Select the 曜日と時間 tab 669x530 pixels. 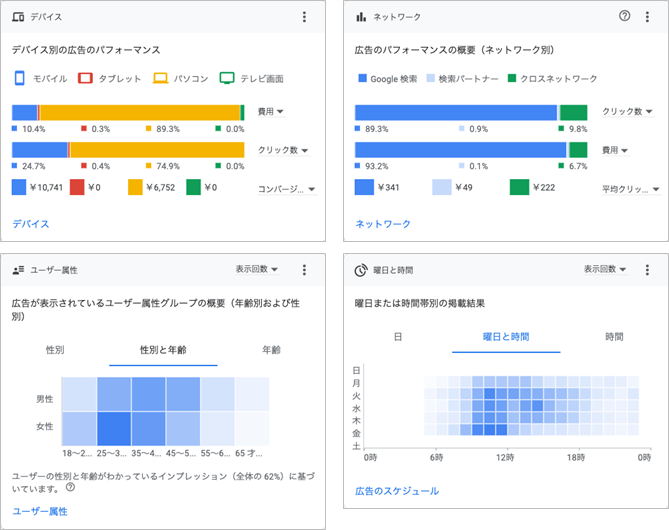[x=506, y=337]
